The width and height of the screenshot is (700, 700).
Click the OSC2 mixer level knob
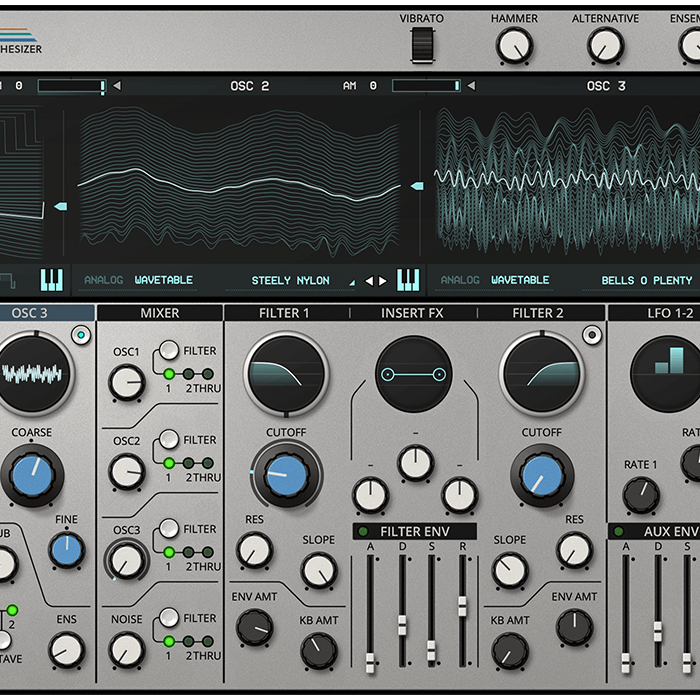pos(127,471)
